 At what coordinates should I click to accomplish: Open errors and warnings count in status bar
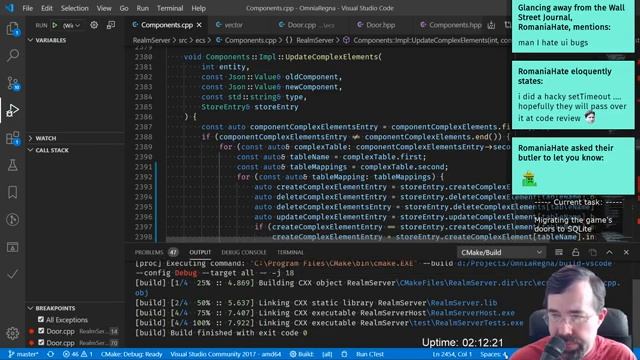pos(78,354)
